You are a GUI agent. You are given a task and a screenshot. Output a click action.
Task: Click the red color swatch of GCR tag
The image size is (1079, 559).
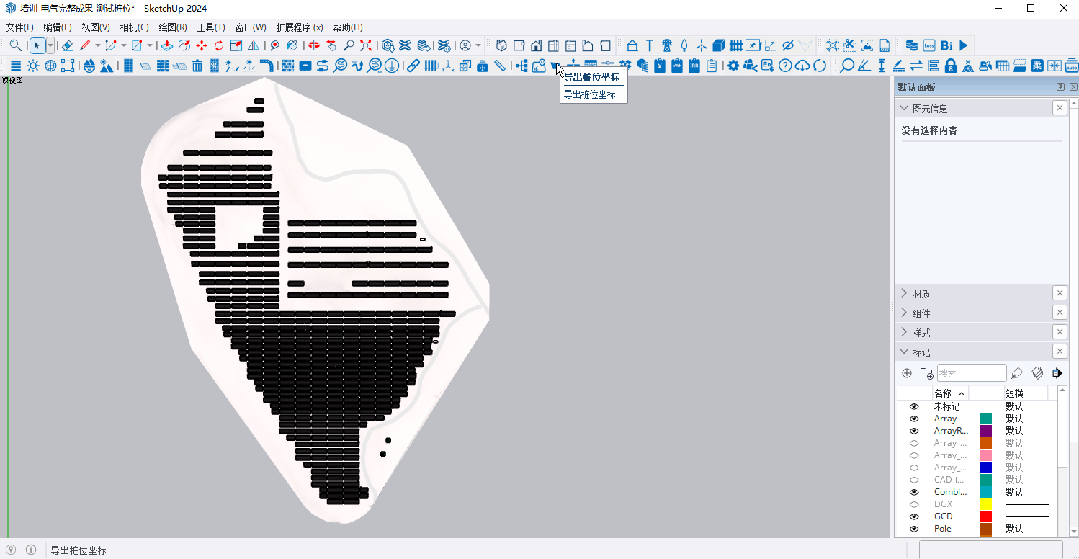986,516
